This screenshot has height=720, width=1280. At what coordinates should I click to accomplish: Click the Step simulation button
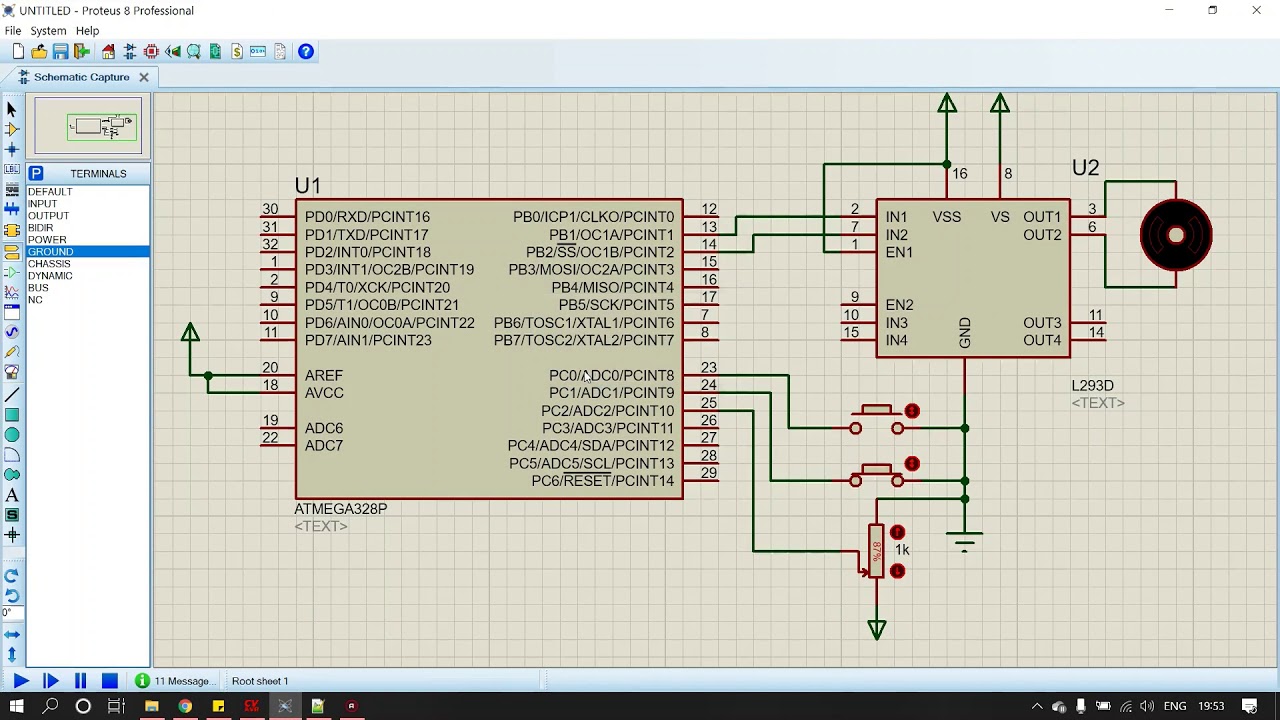click(50, 681)
